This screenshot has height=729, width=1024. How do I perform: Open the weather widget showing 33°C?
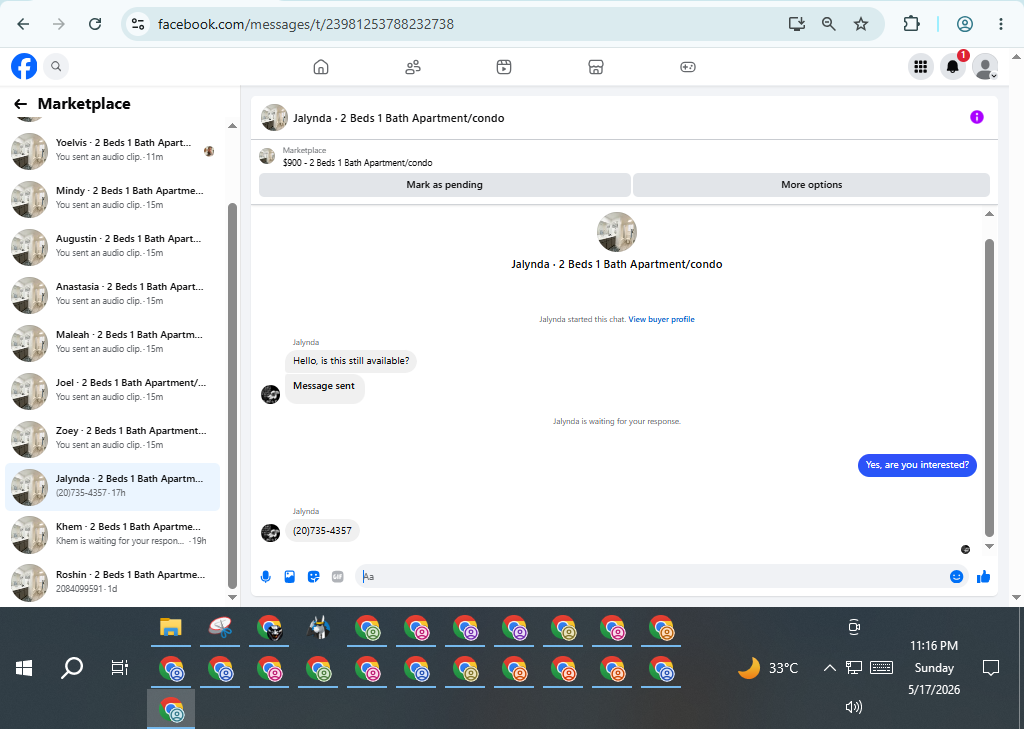768,668
